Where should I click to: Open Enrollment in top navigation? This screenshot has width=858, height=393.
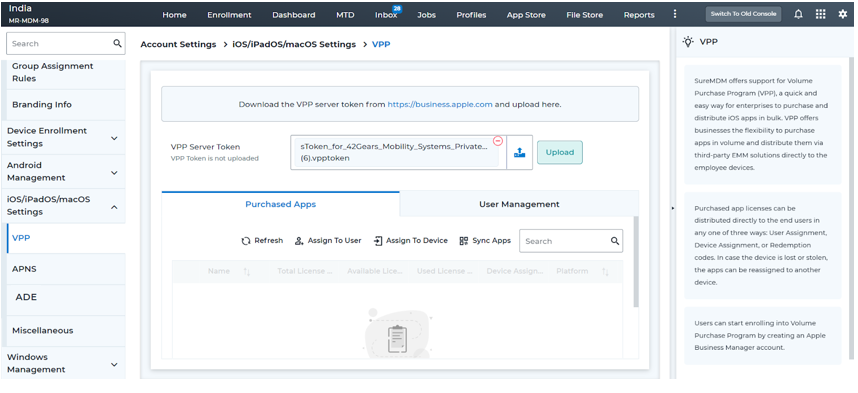(229, 15)
